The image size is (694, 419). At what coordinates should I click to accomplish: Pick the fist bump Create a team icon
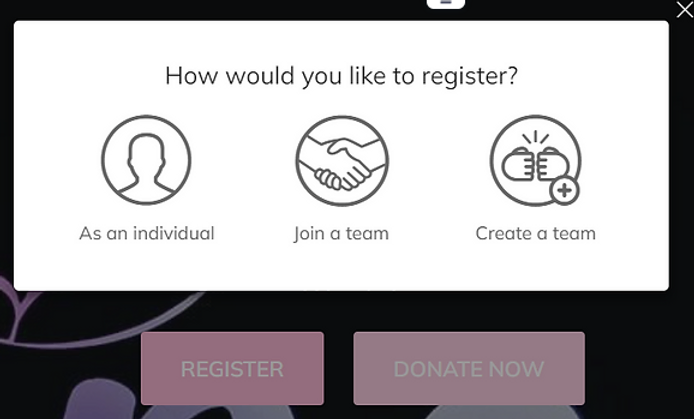(536, 161)
